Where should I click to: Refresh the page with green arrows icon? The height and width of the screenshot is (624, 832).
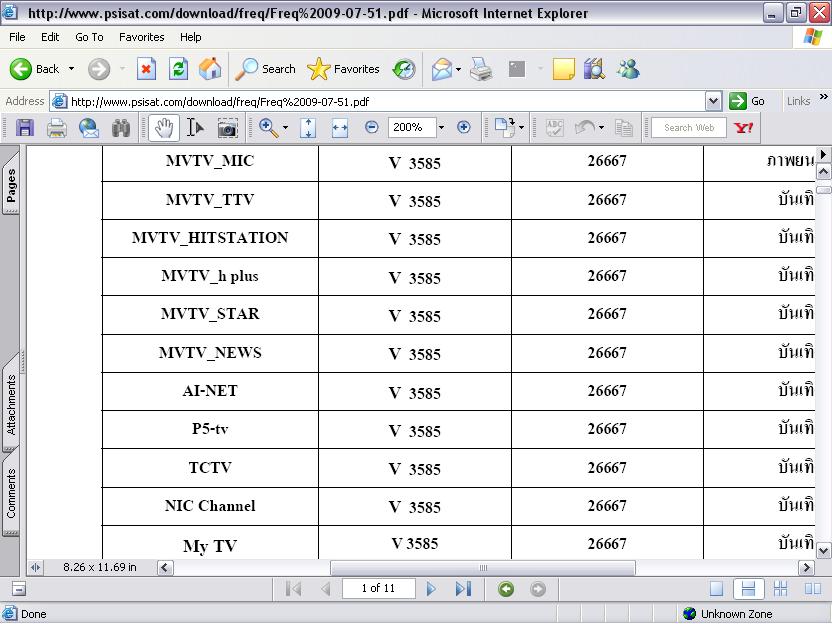tap(178, 69)
